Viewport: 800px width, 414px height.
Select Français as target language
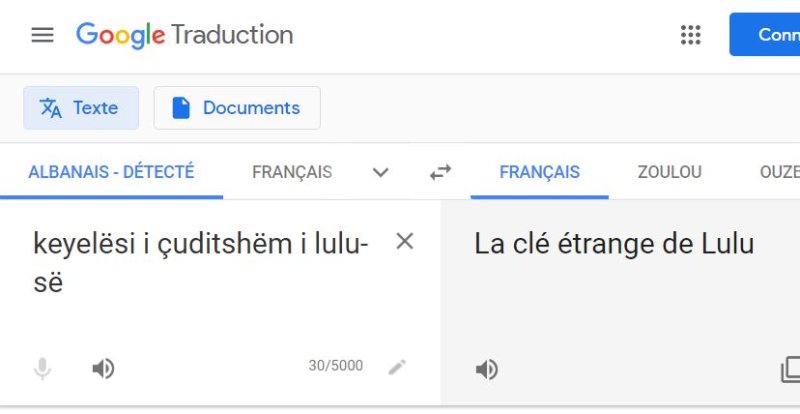click(x=539, y=172)
